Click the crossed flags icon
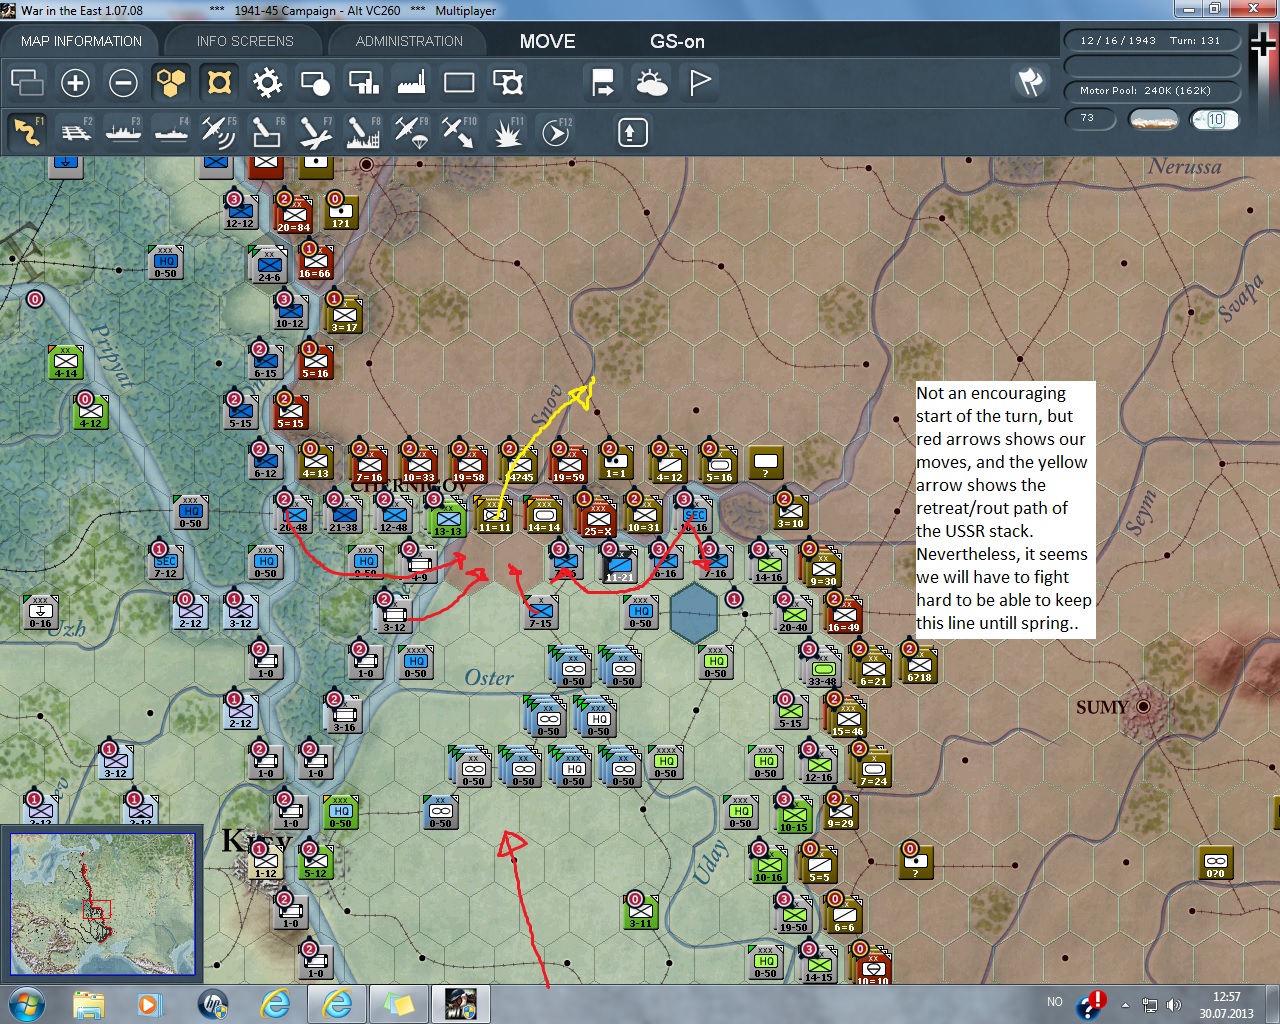Viewport: 1280px width, 1024px height. 1030,82
